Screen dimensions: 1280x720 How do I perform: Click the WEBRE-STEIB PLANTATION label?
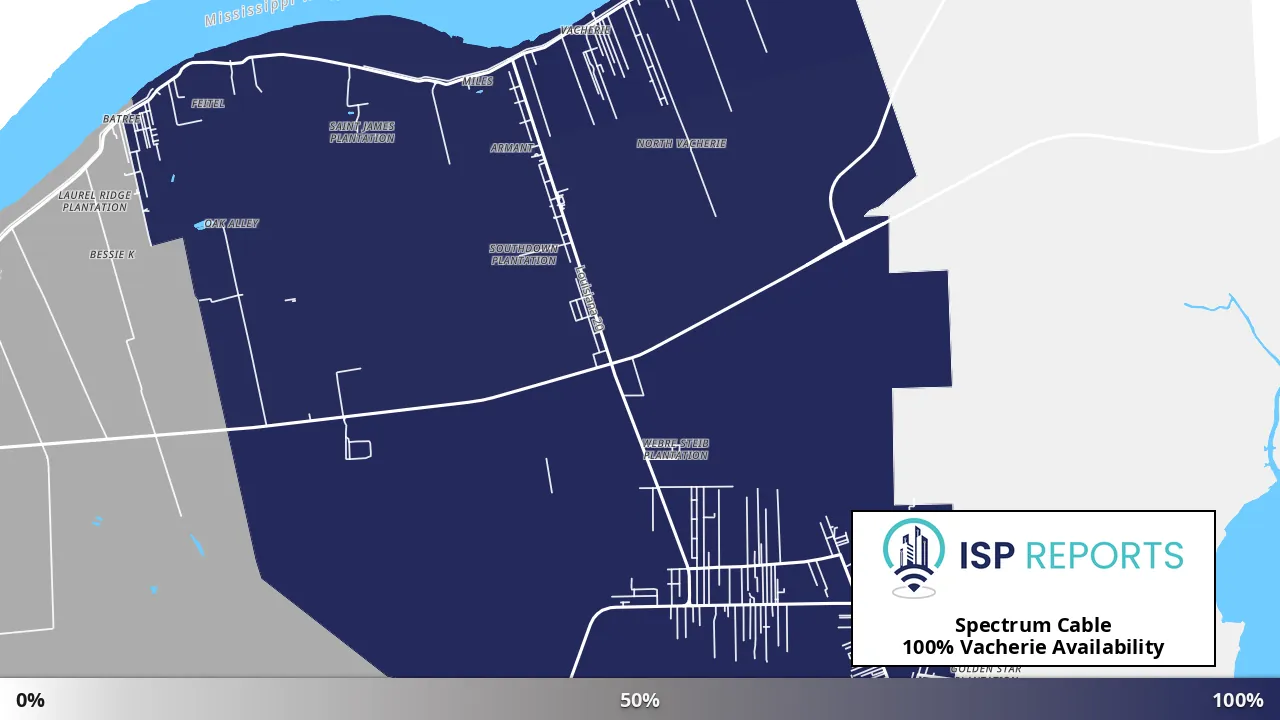coord(676,449)
